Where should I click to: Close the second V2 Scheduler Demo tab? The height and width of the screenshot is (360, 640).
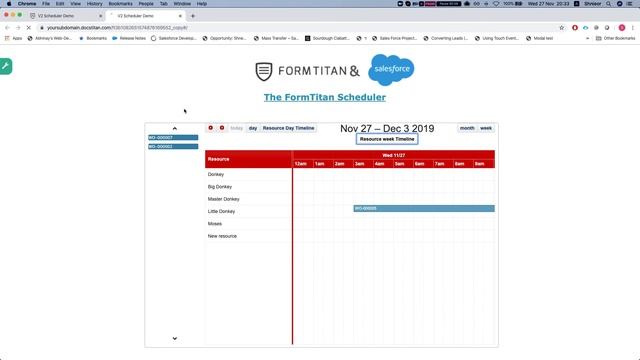180,16
